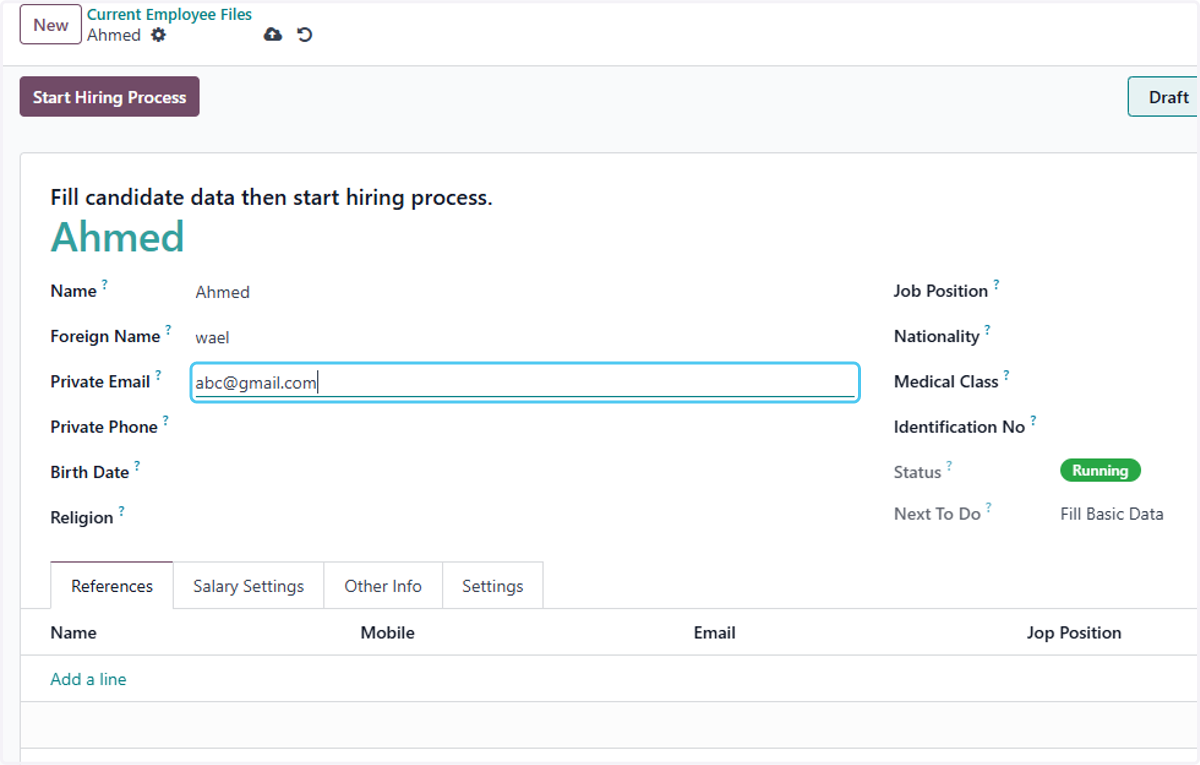The image size is (1200, 765).
Task: Click the help mark next to Nationality
Action: (987, 330)
